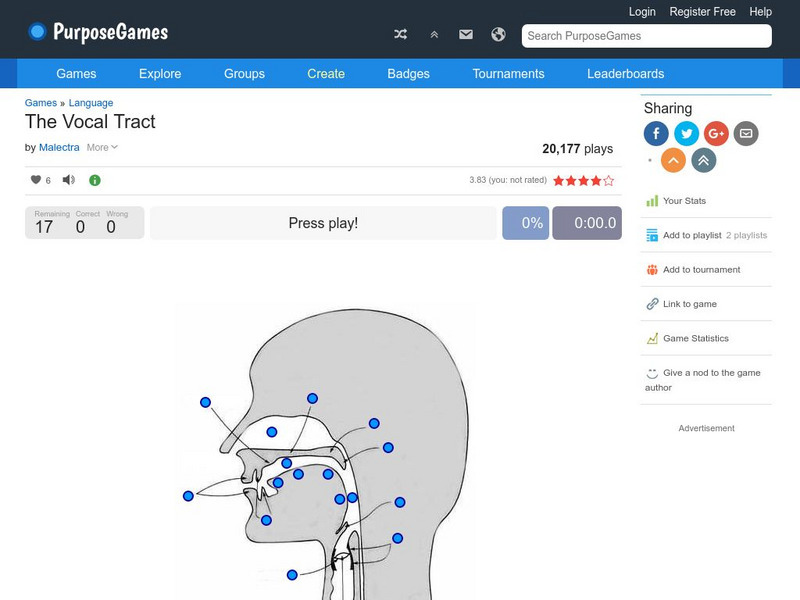The height and width of the screenshot is (600, 800).
Task: Open the random game shuffle icon
Action: tap(400, 33)
